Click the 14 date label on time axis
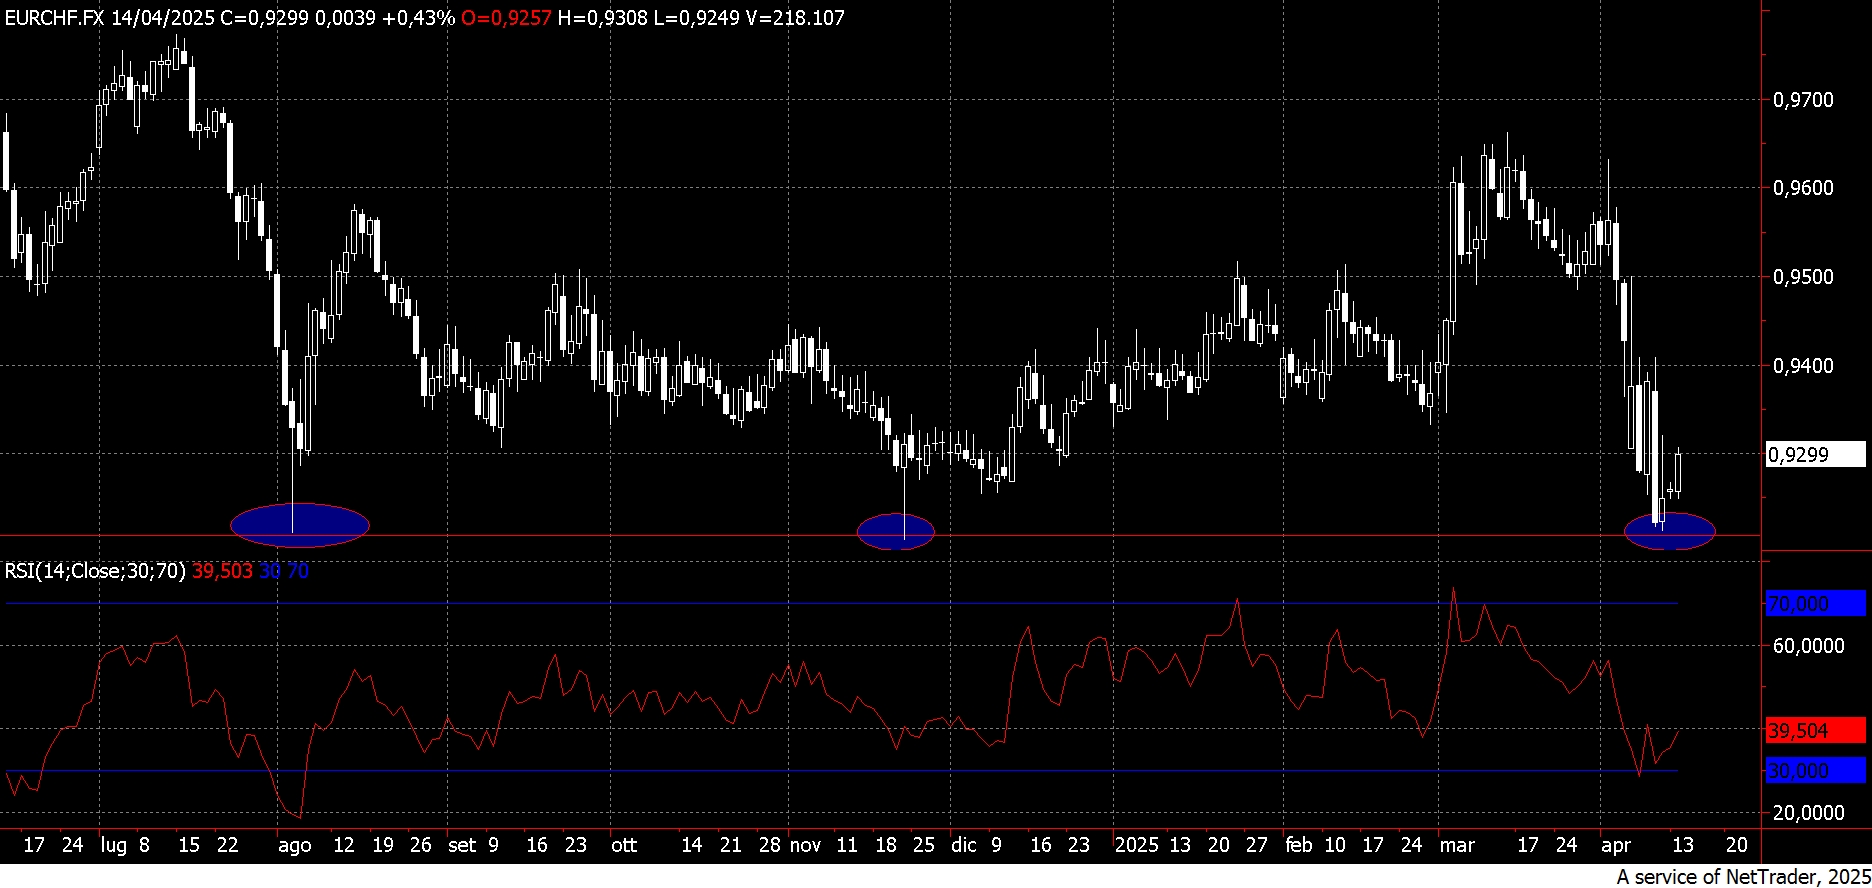 692,845
